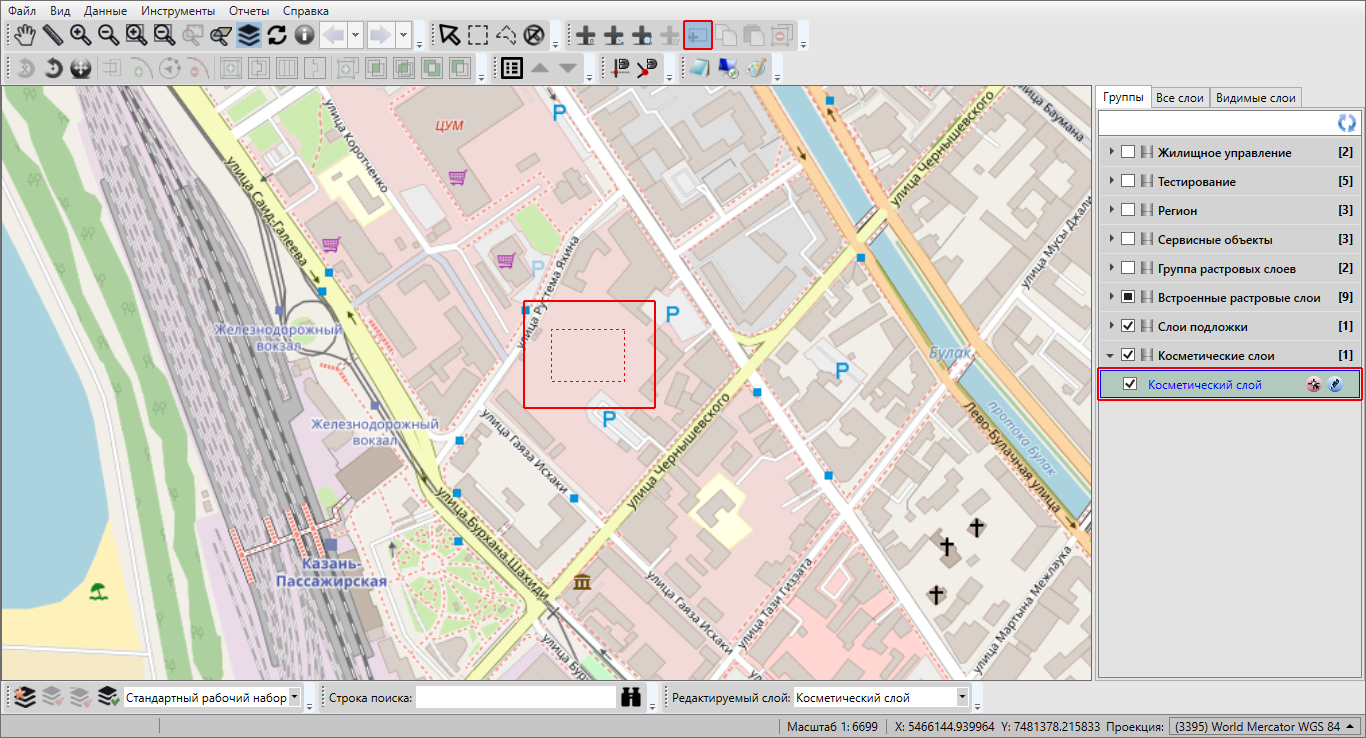Open the Стандартный рабочий набор dropdown
This screenshot has width=1366, height=738.
pos(294,698)
